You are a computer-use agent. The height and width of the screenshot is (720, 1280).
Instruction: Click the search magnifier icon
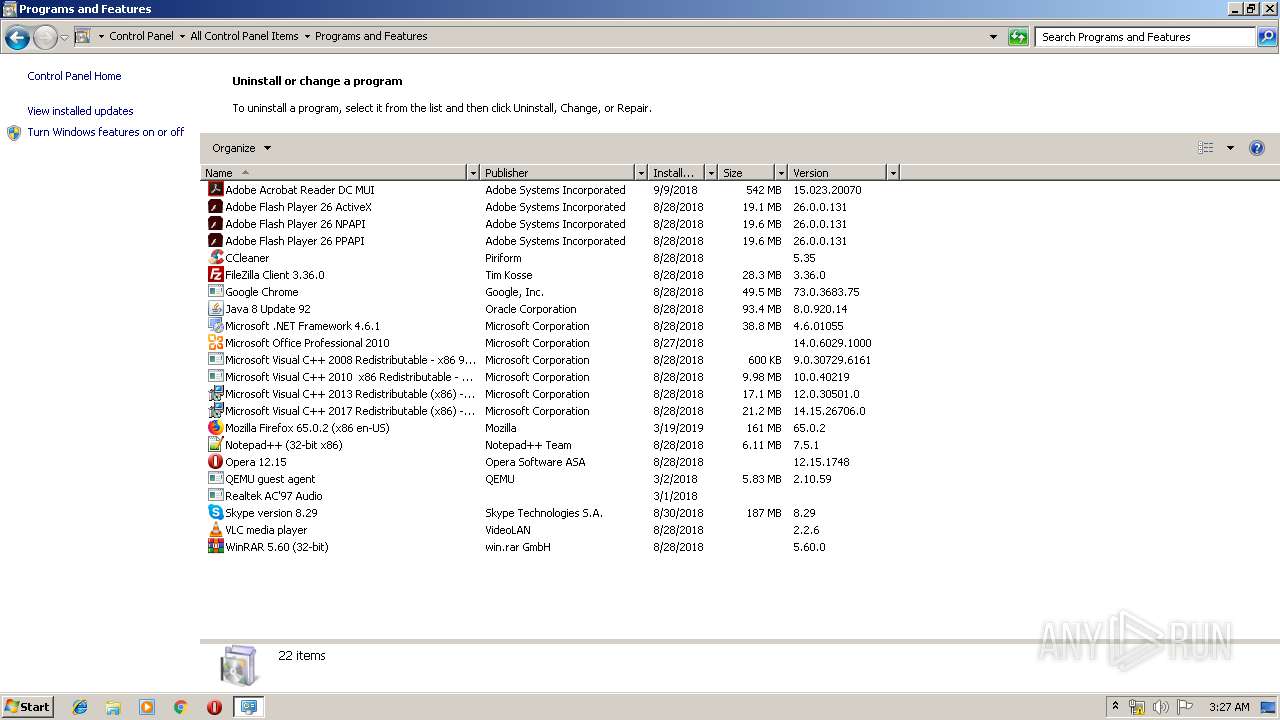1267,37
